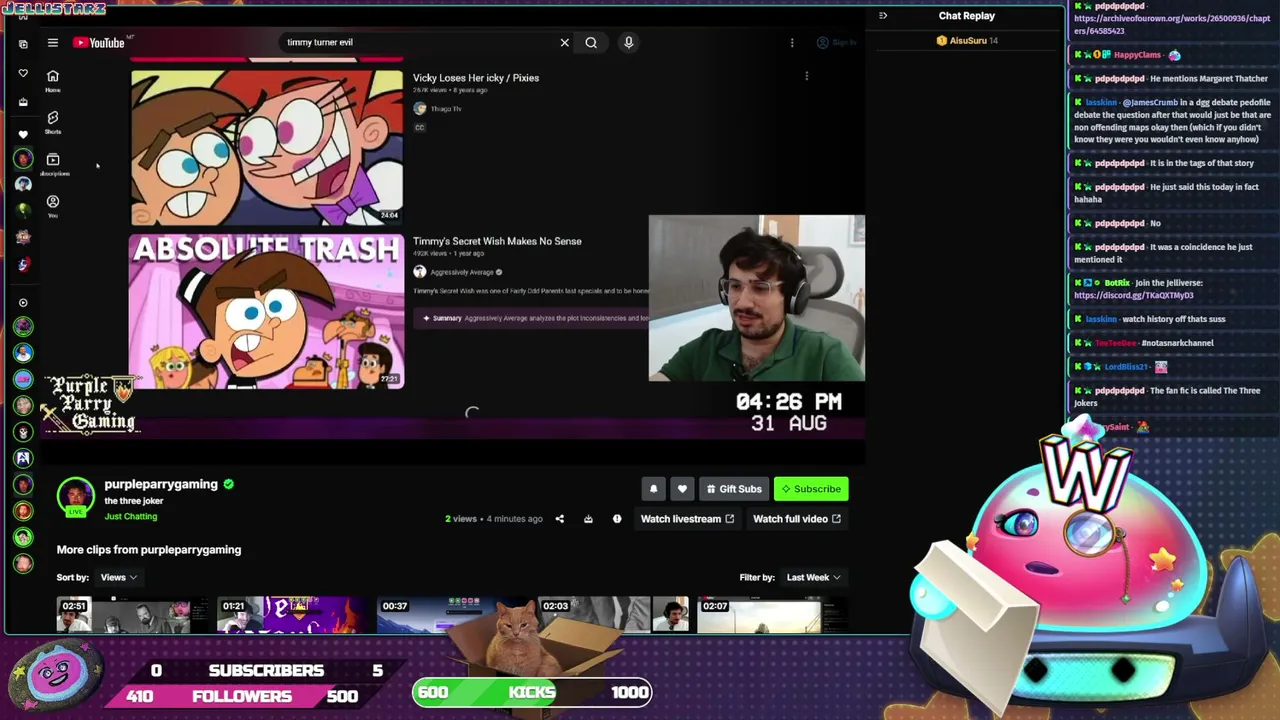Open the discord.gg link from BotRix

(x=1134, y=296)
